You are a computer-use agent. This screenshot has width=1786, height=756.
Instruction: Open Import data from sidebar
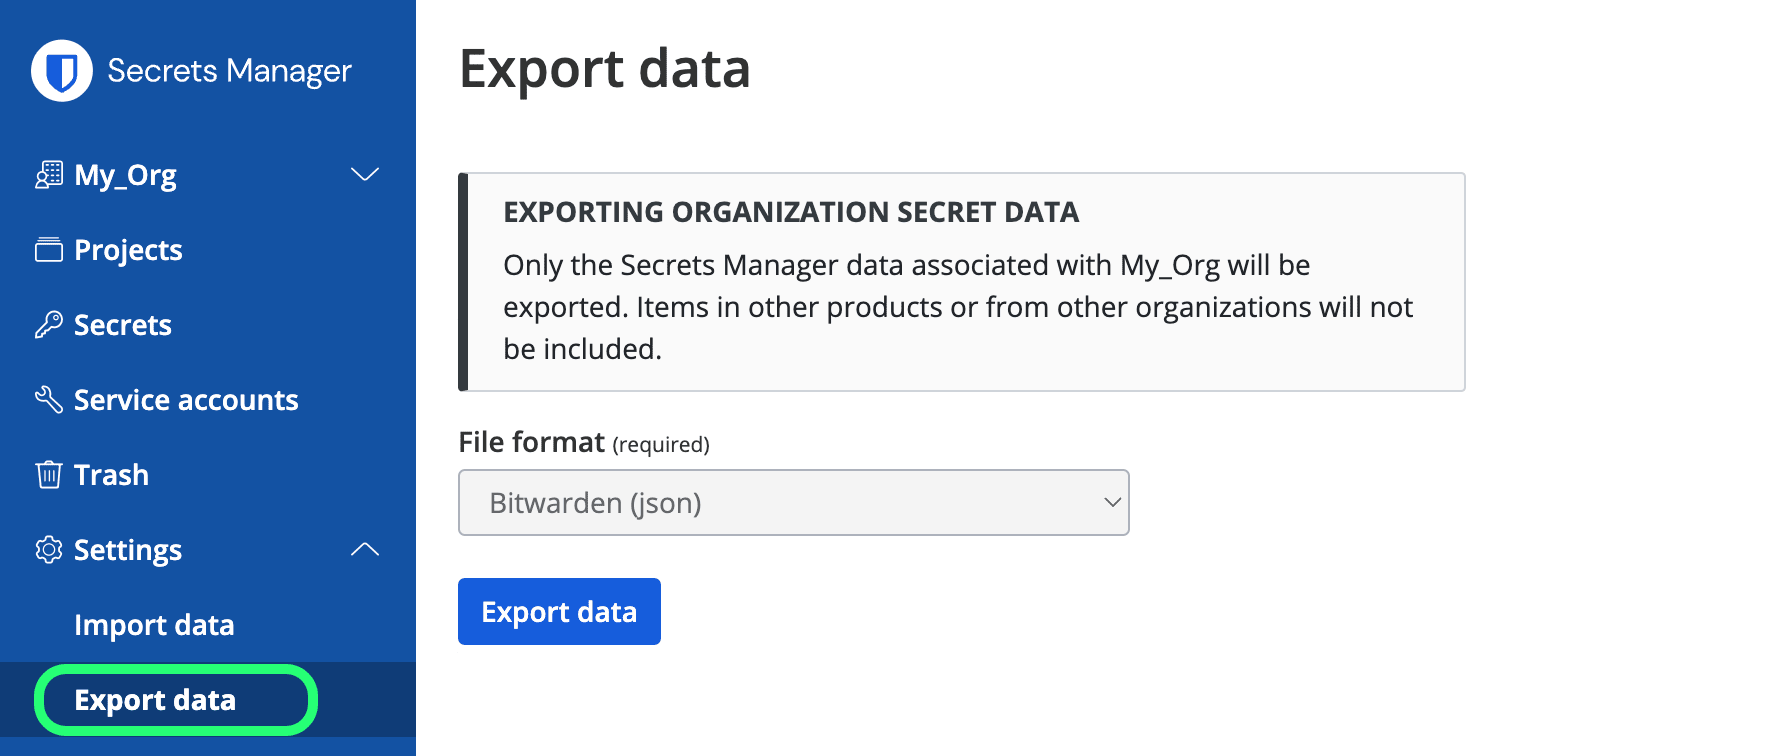pyautogui.click(x=153, y=624)
